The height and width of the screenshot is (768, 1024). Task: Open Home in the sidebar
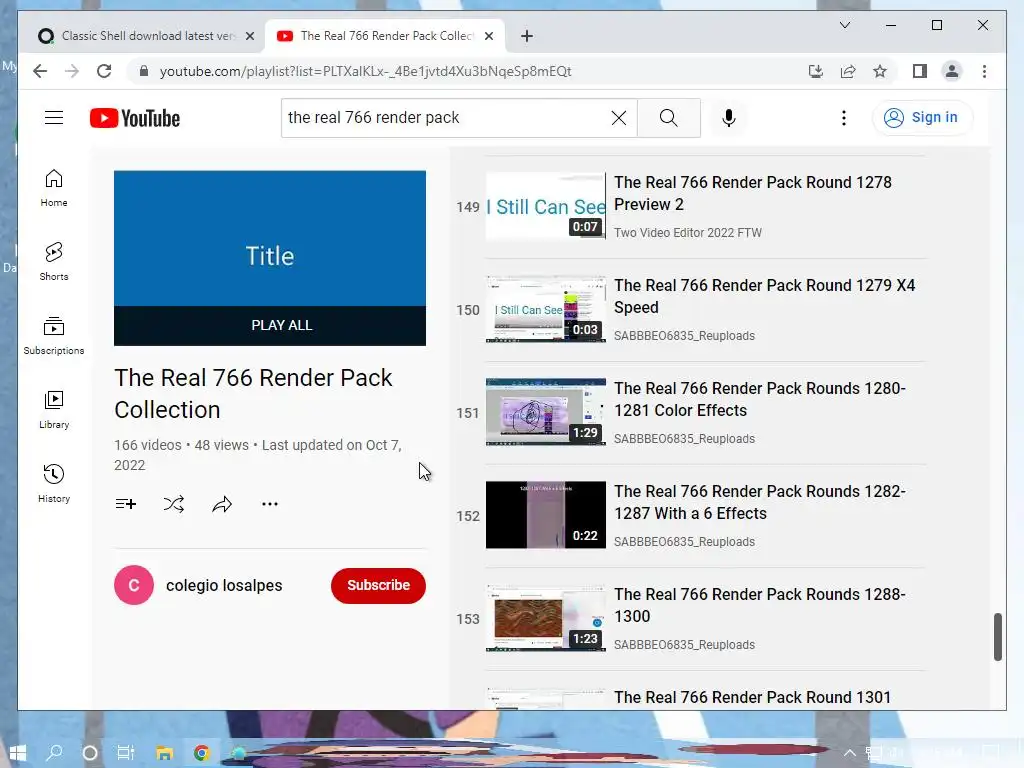(x=54, y=188)
